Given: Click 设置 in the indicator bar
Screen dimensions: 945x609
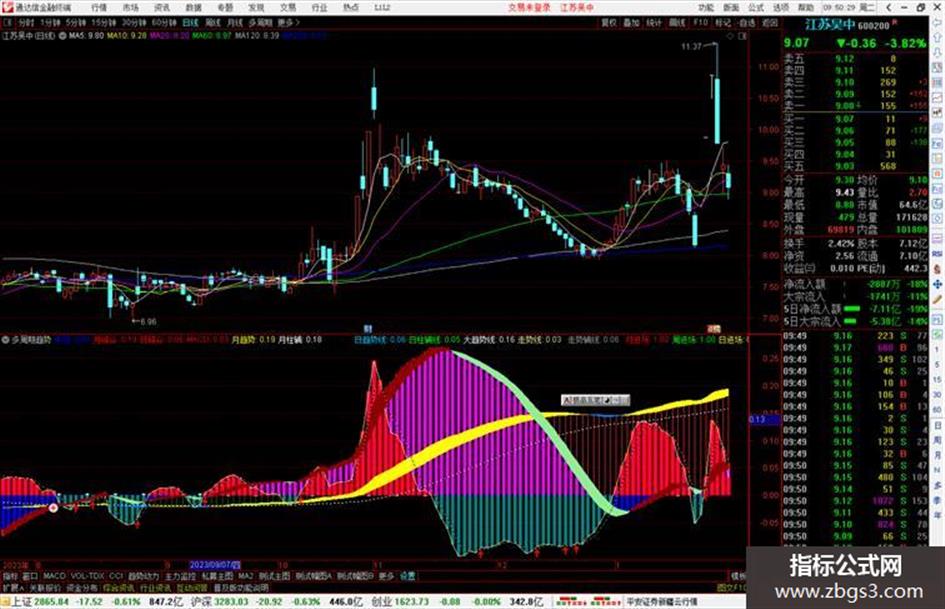Looking at the screenshot, I should pos(408,576).
